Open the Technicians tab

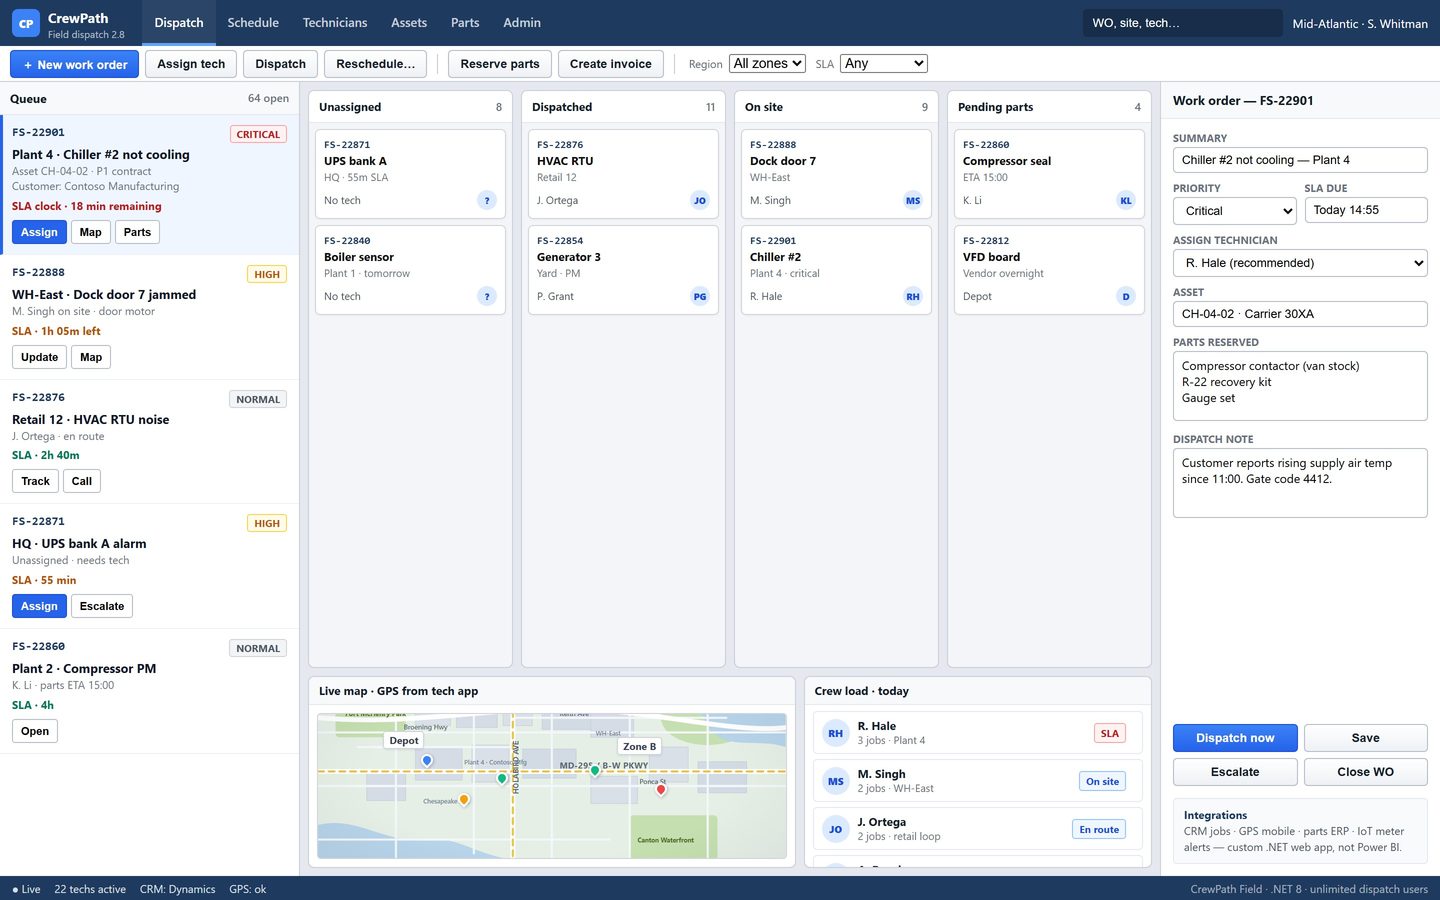click(335, 23)
